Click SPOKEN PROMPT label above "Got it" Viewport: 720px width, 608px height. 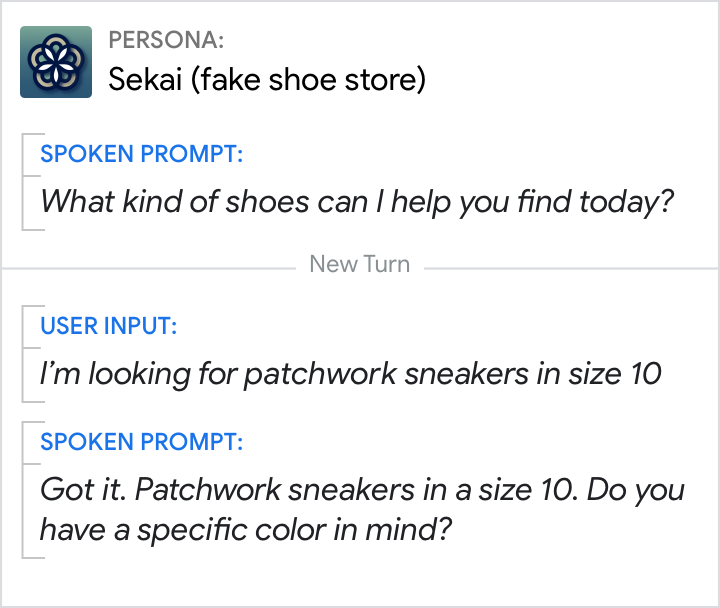coord(141,443)
